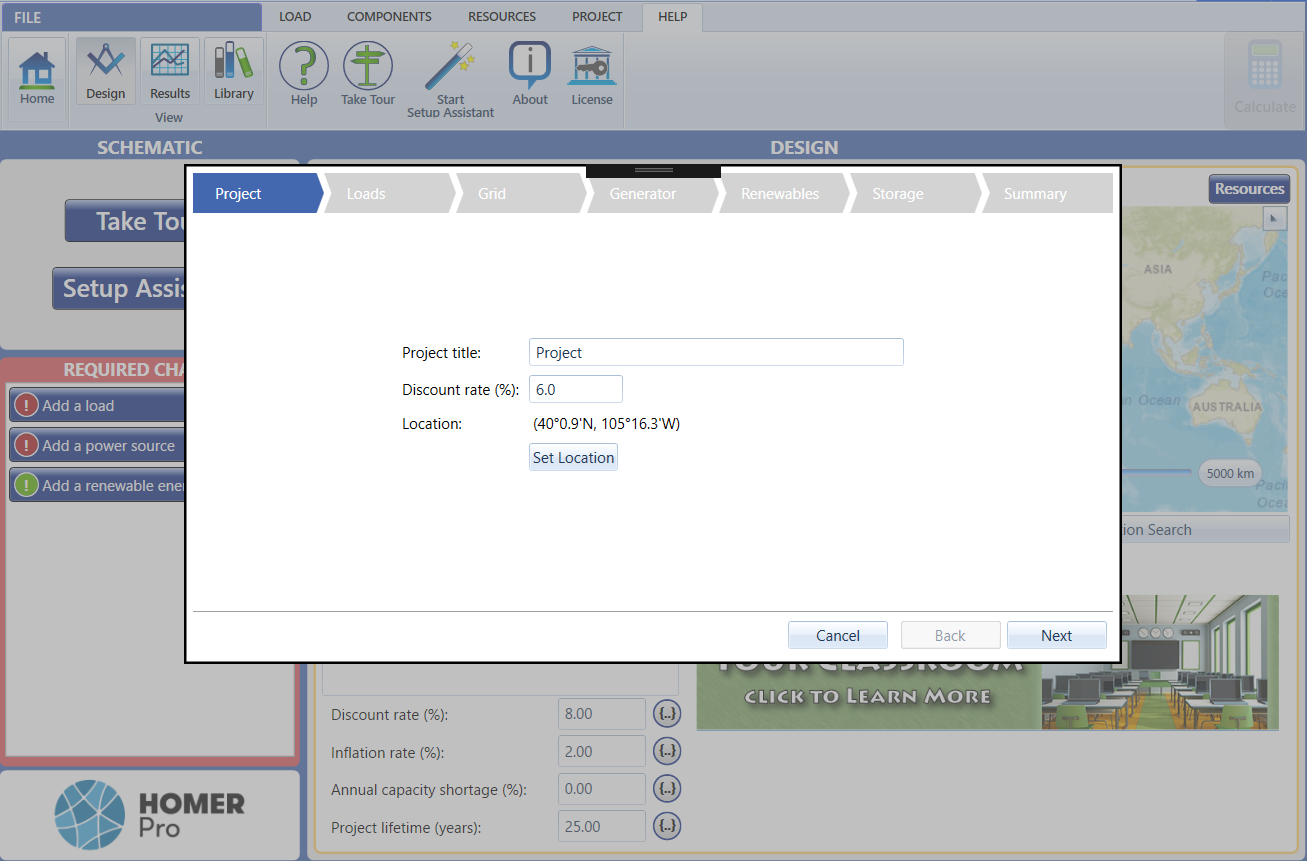The width and height of the screenshot is (1307, 861).
Task: Focus the Discount rate (%) field in dialog
Action: click(x=575, y=389)
